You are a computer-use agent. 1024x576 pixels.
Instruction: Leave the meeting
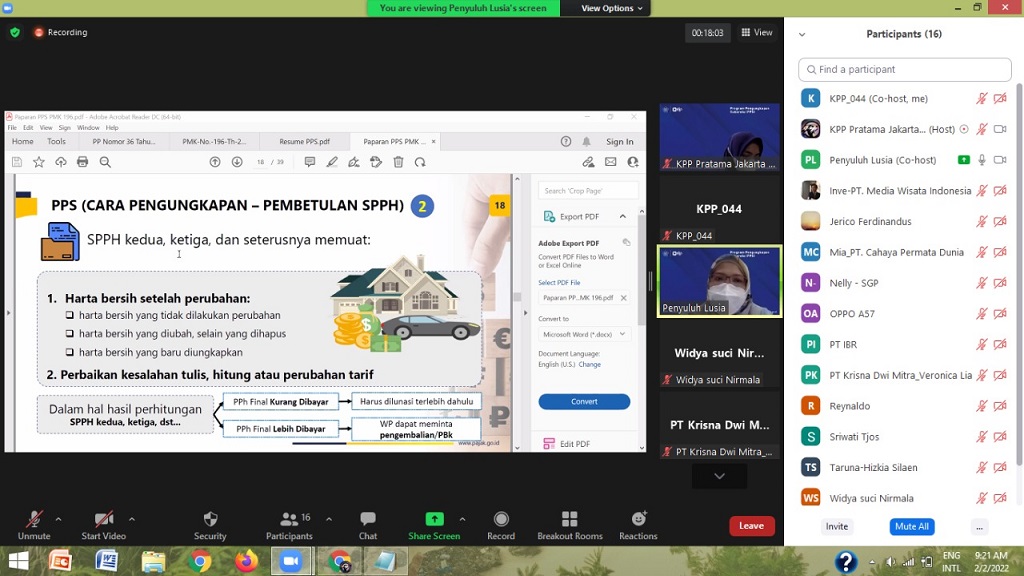751,526
